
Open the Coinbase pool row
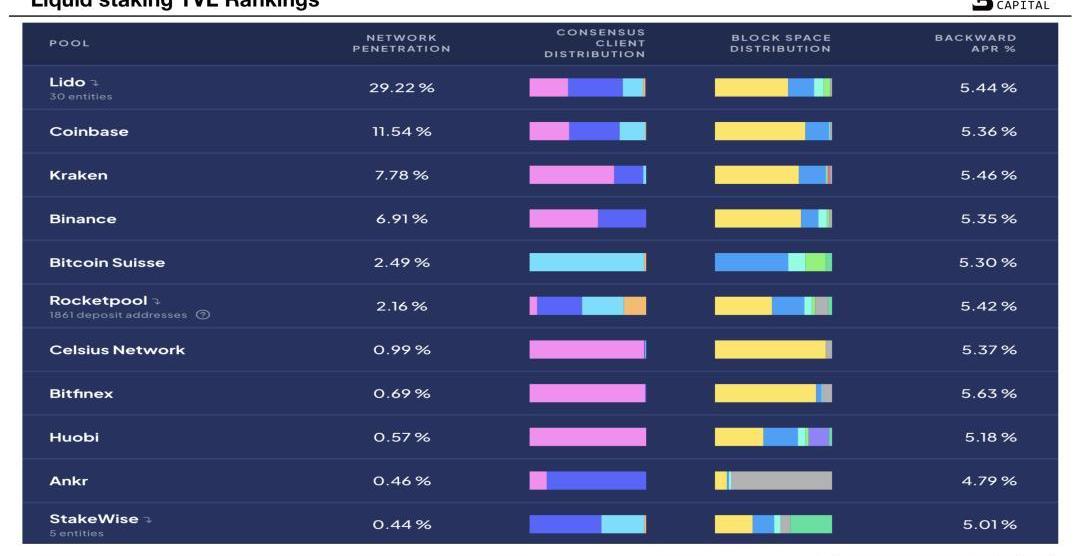[540, 131]
